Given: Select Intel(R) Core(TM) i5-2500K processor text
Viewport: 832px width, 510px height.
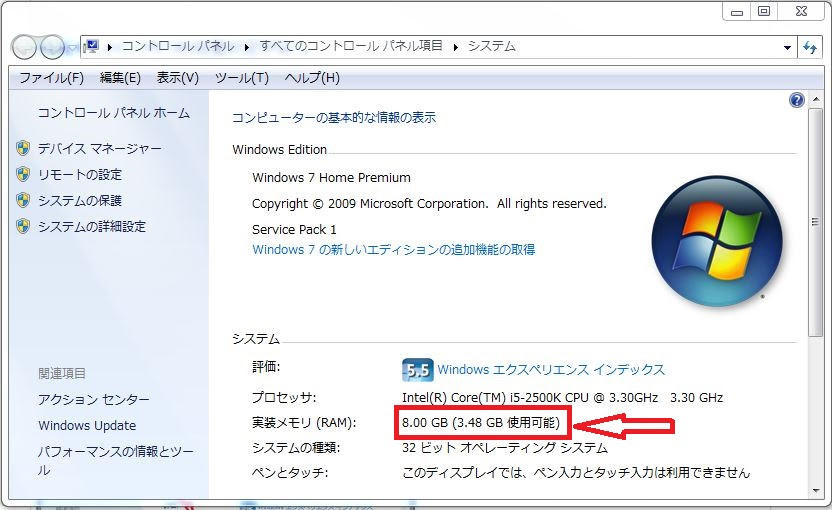Looking at the screenshot, I should pyautogui.click(x=562, y=397).
